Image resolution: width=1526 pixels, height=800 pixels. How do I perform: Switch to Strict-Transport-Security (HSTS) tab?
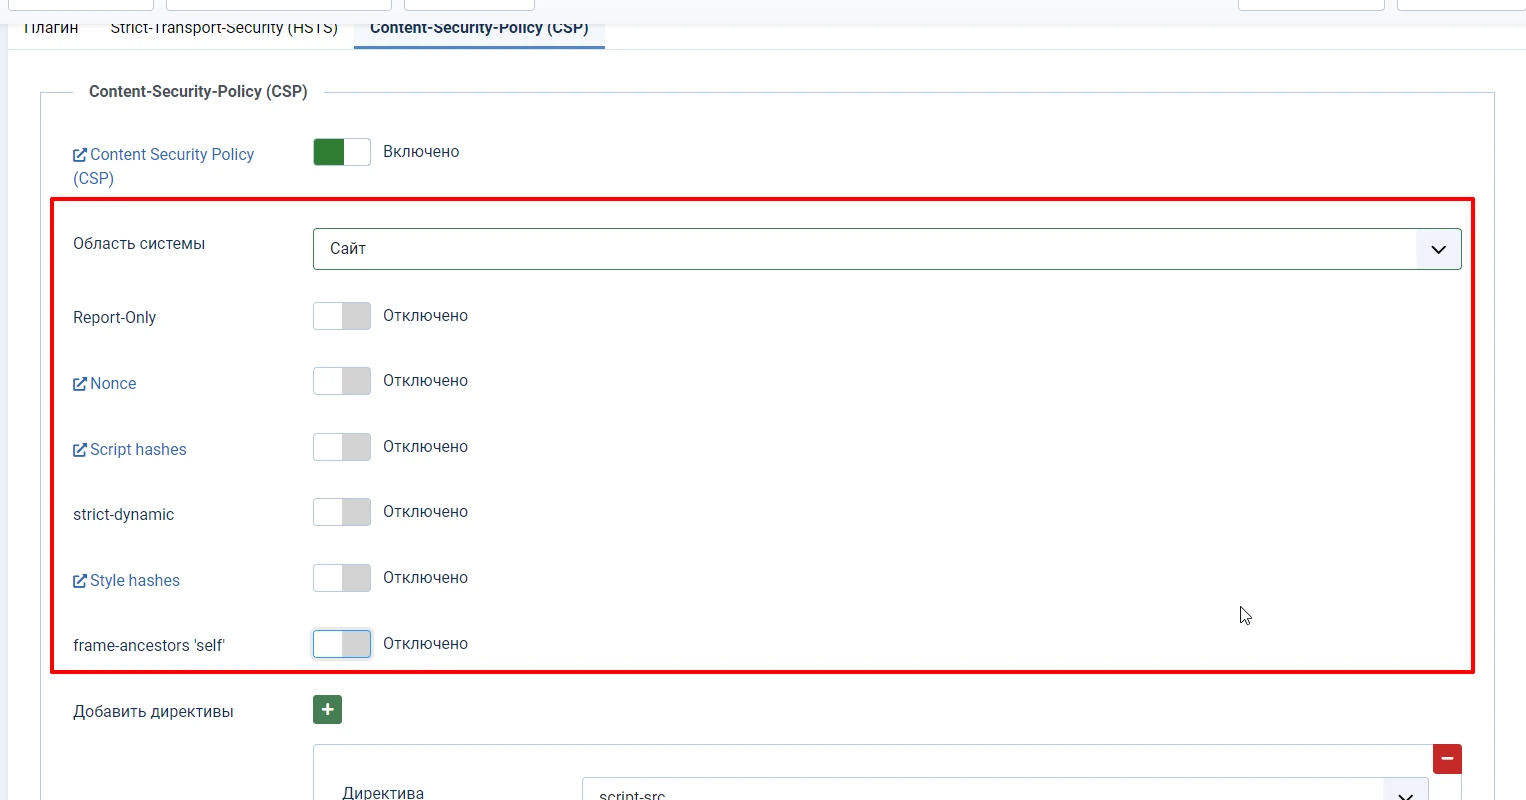tap(224, 28)
